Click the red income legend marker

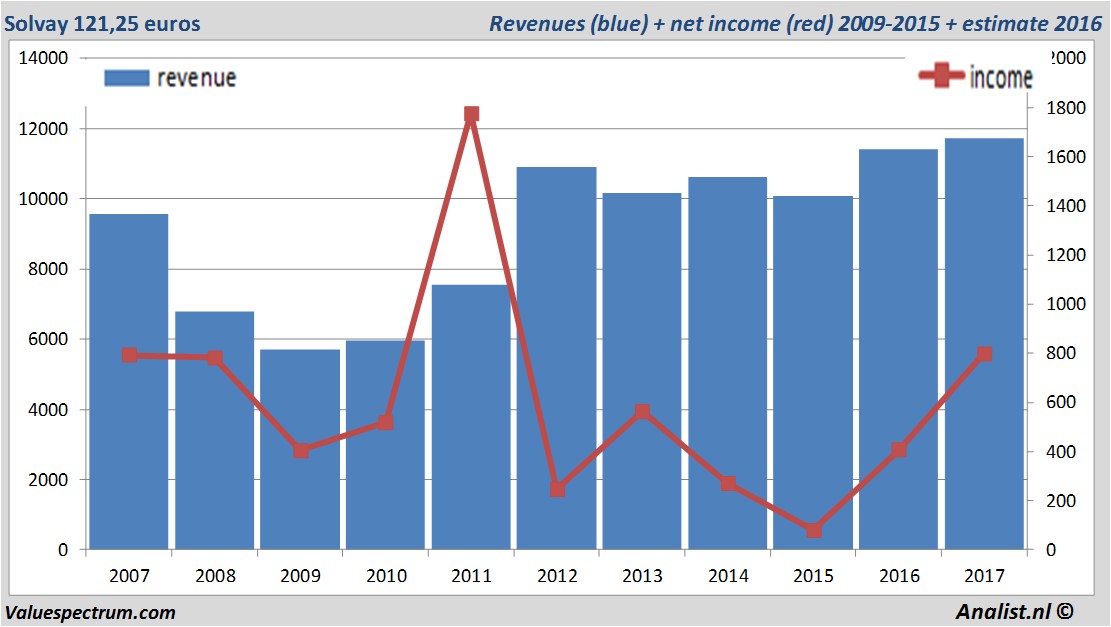coord(942,77)
